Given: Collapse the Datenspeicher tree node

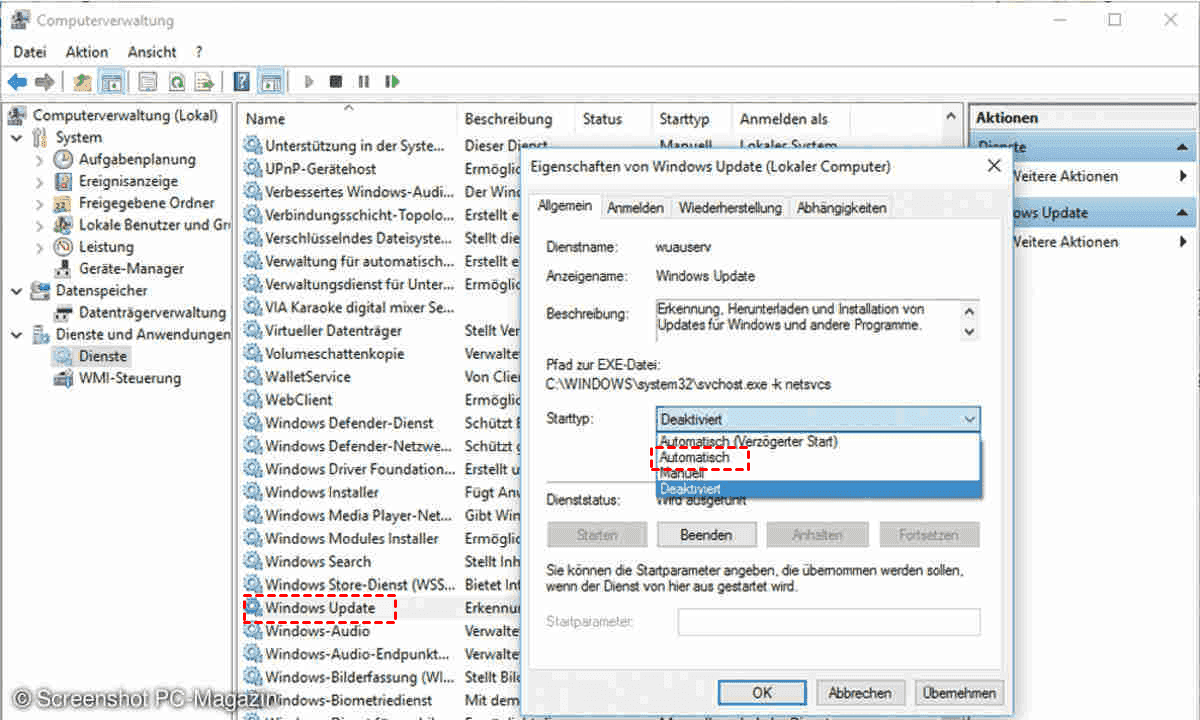Looking at the screenshot, I should [x=17, y=291].
